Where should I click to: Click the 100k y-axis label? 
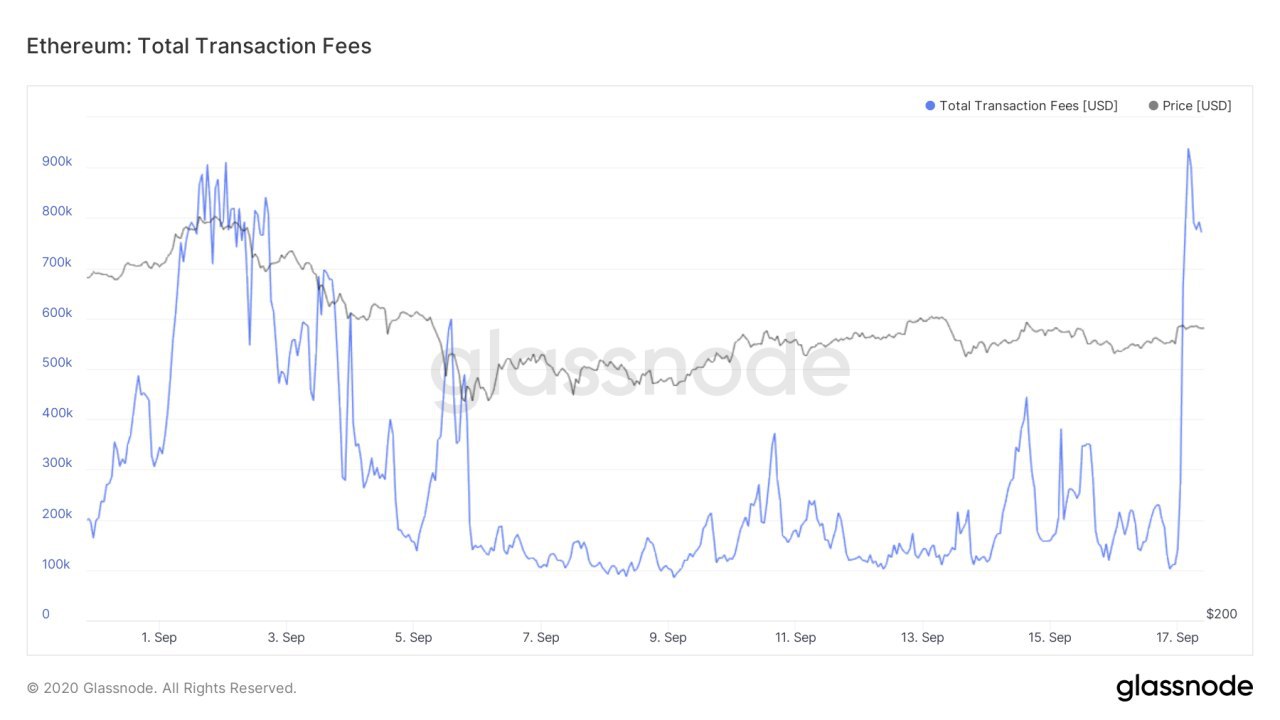(56, 564)
